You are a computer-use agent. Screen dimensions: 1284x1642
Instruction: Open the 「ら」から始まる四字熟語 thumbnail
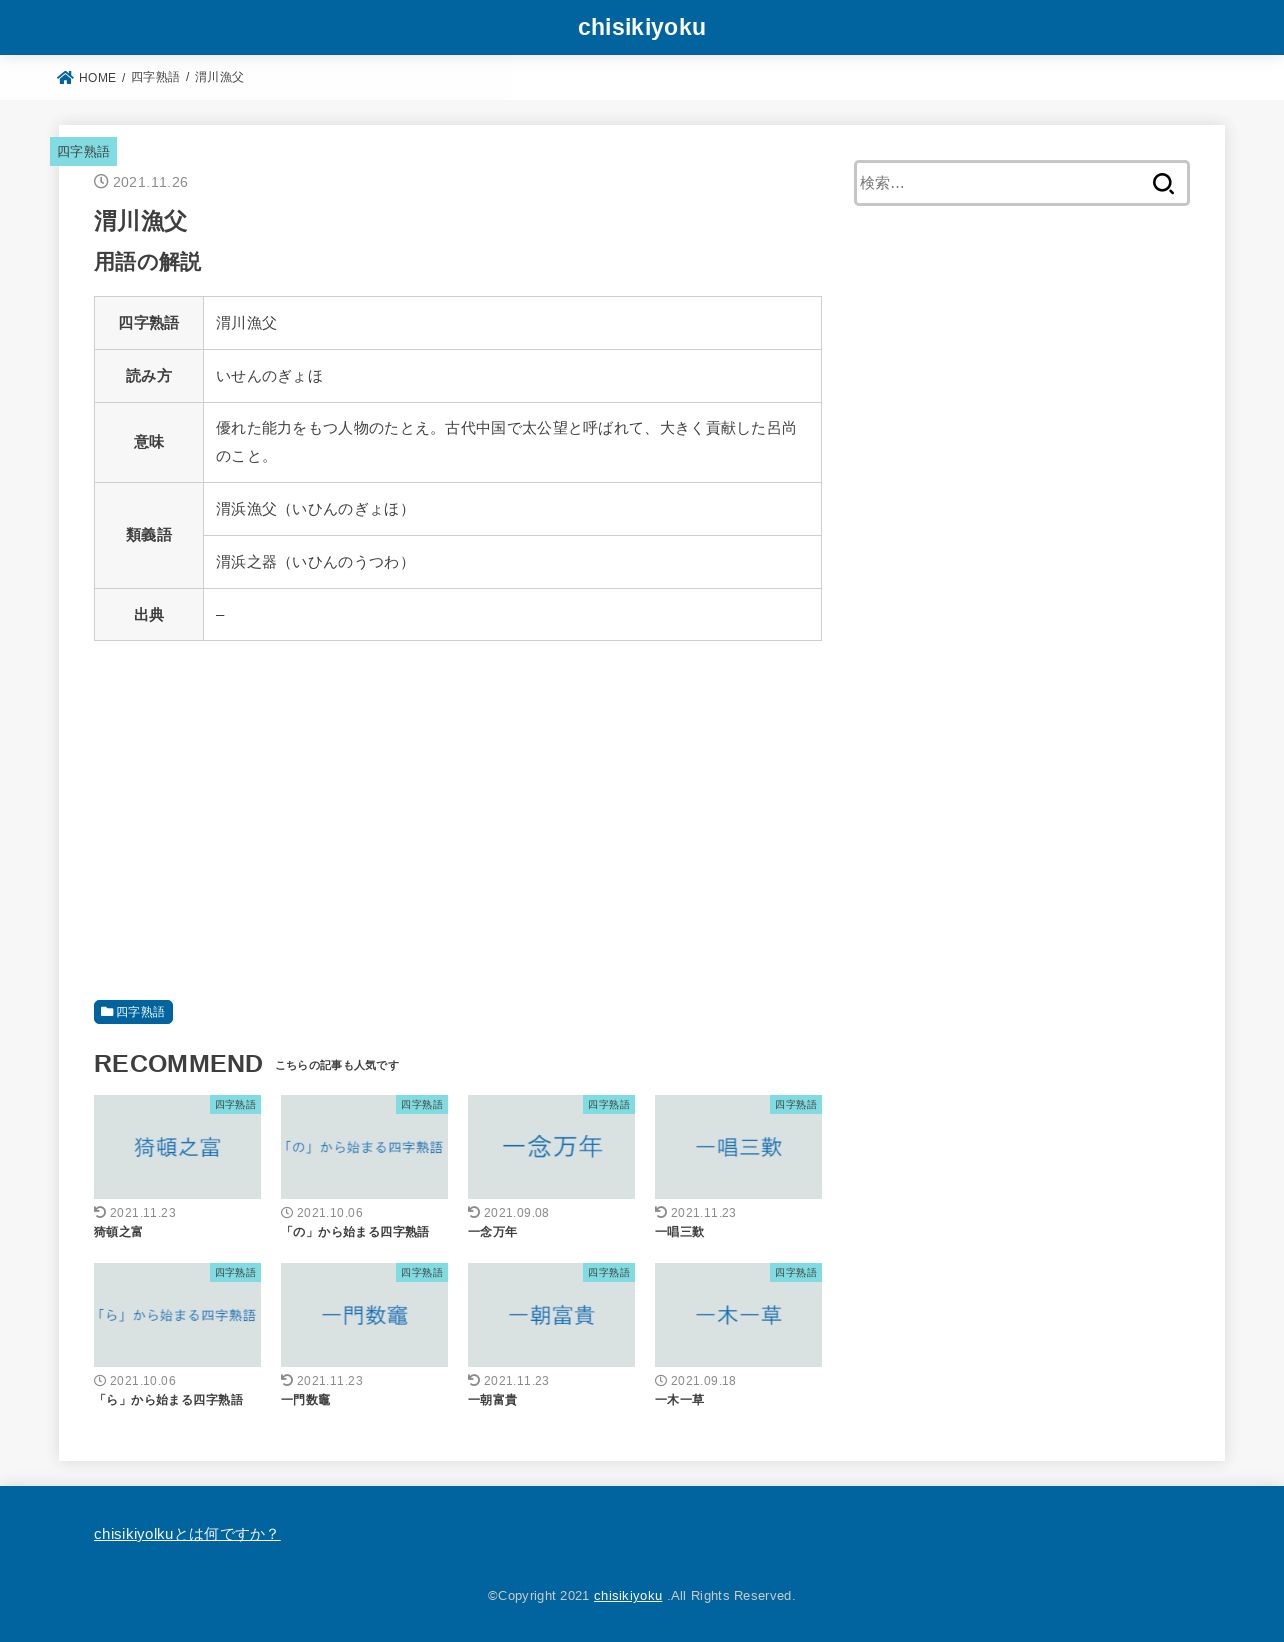[177, 1315]
